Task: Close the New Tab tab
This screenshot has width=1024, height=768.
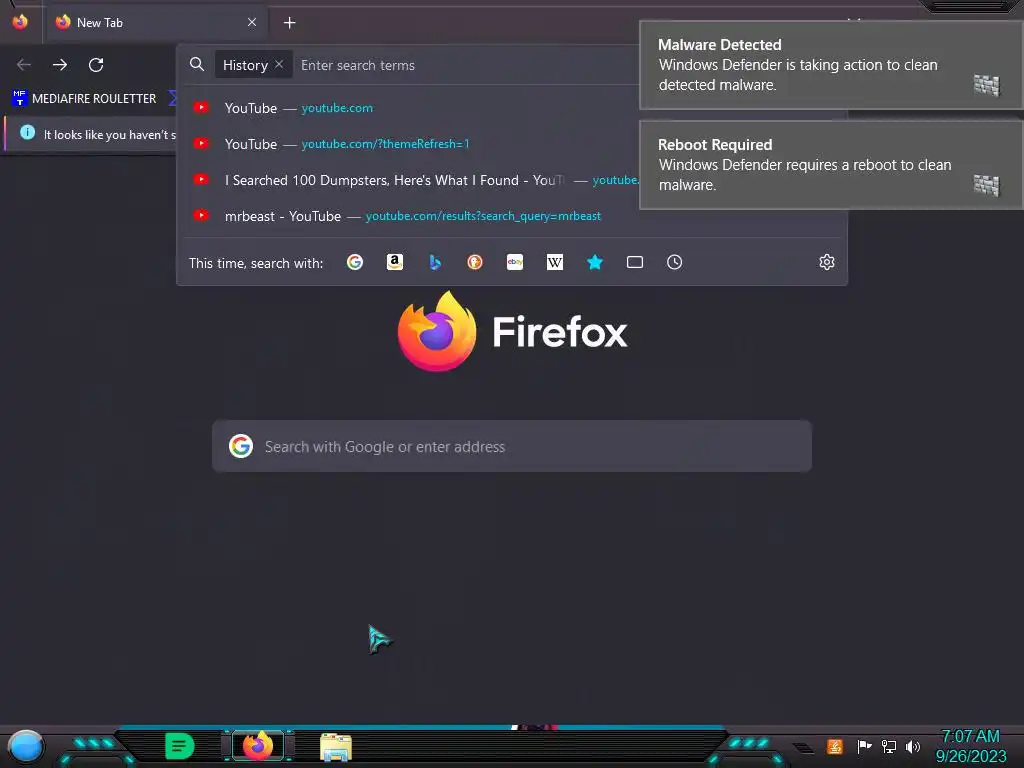Action: coord(252,22)
